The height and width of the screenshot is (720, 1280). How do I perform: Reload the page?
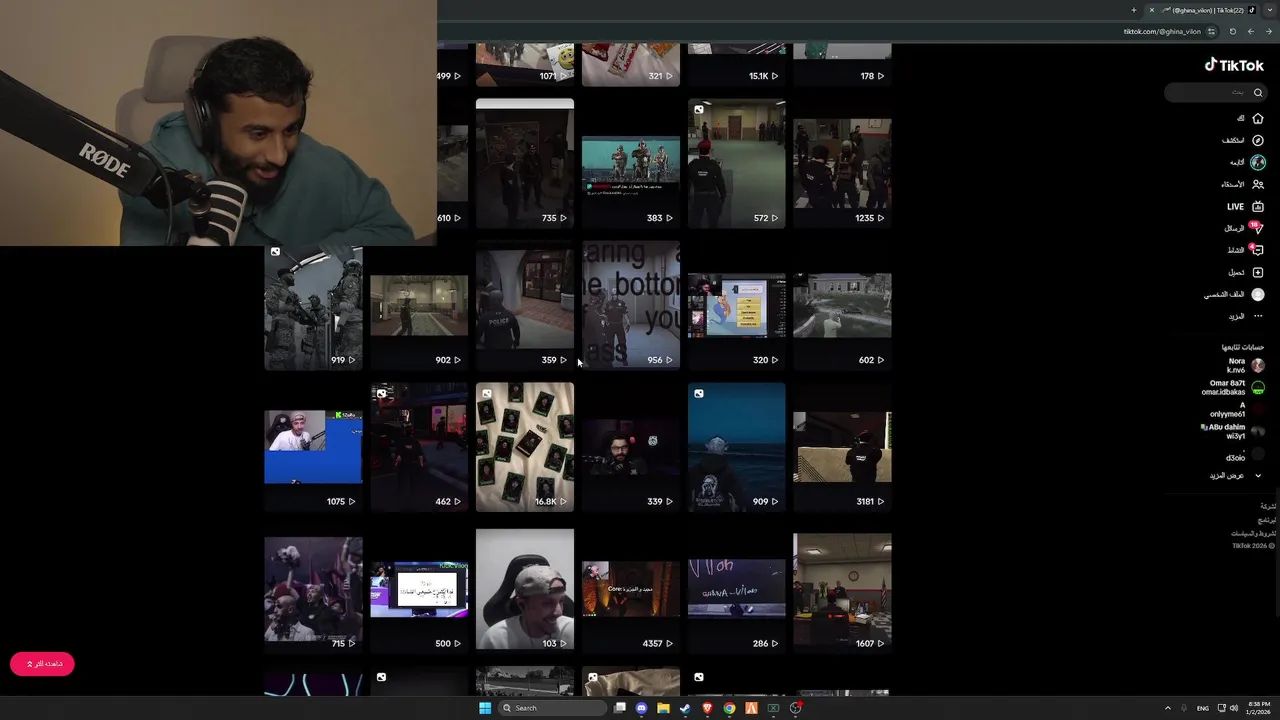click(1232, 31)
